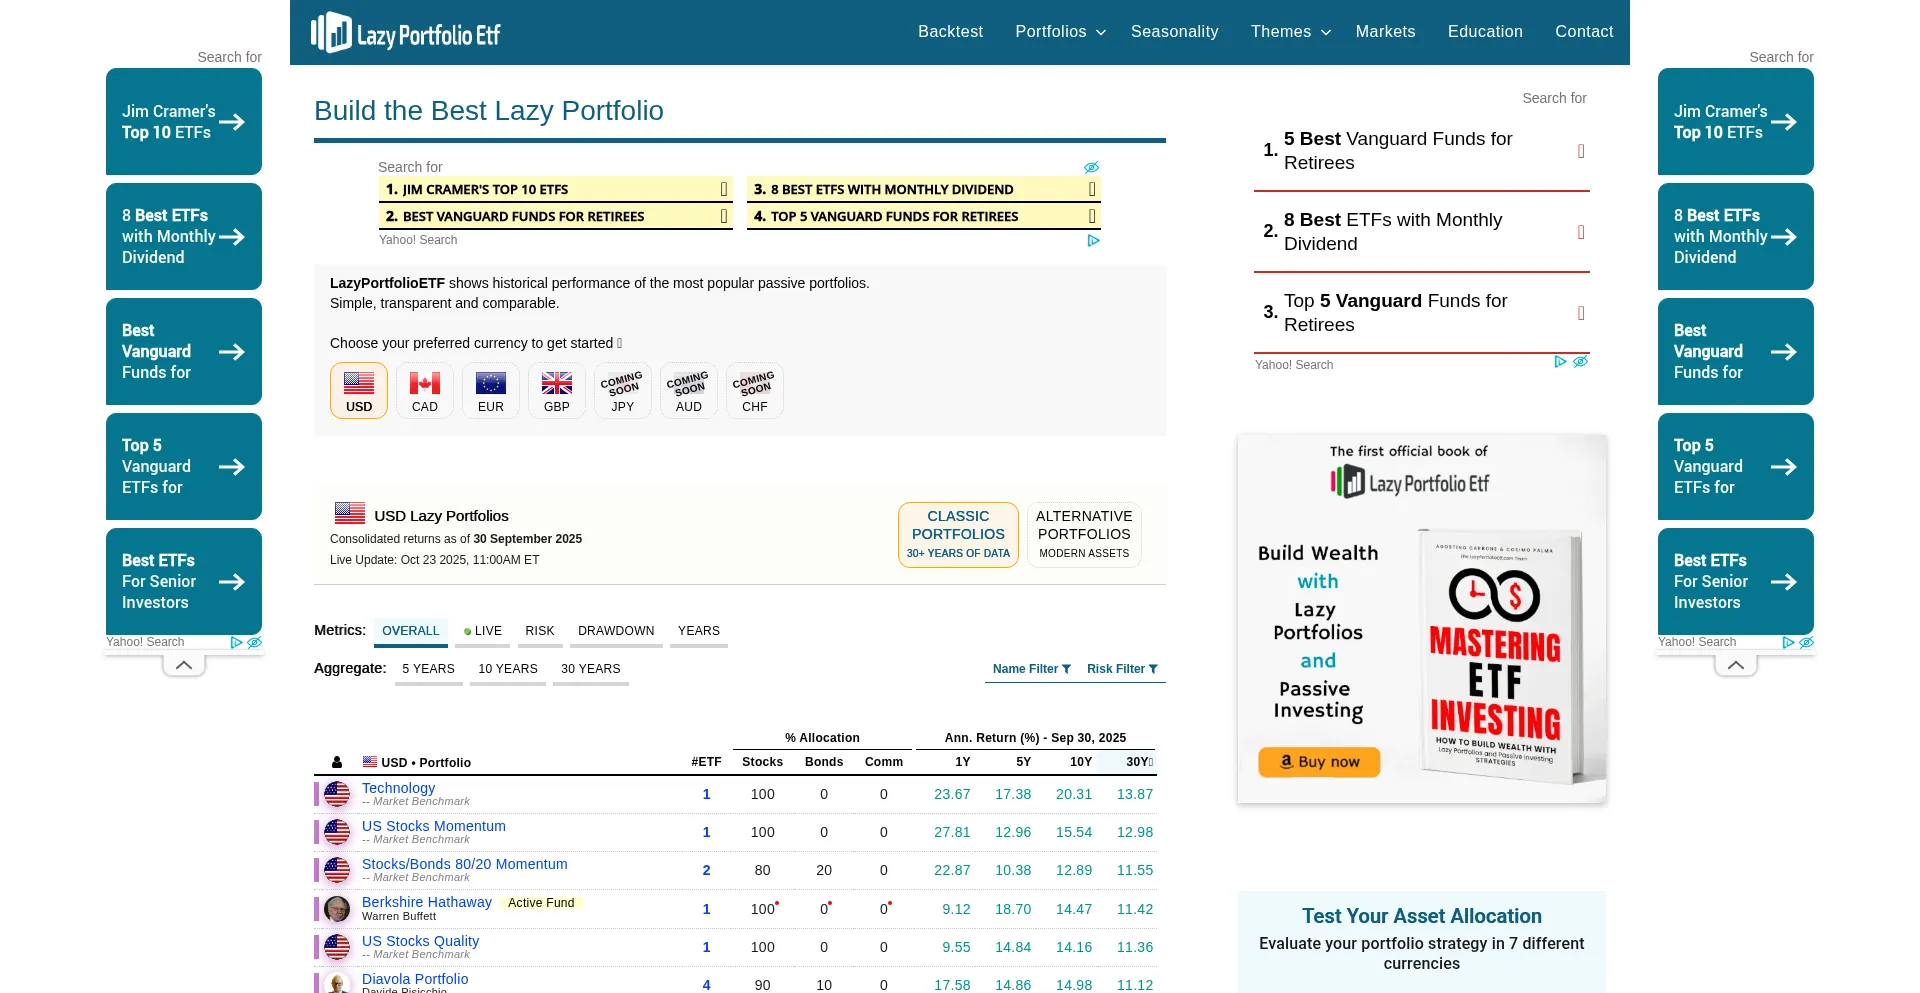Pick the EUR flag currency option
The width and height of the screenshot is (1920, 993).
491,390
